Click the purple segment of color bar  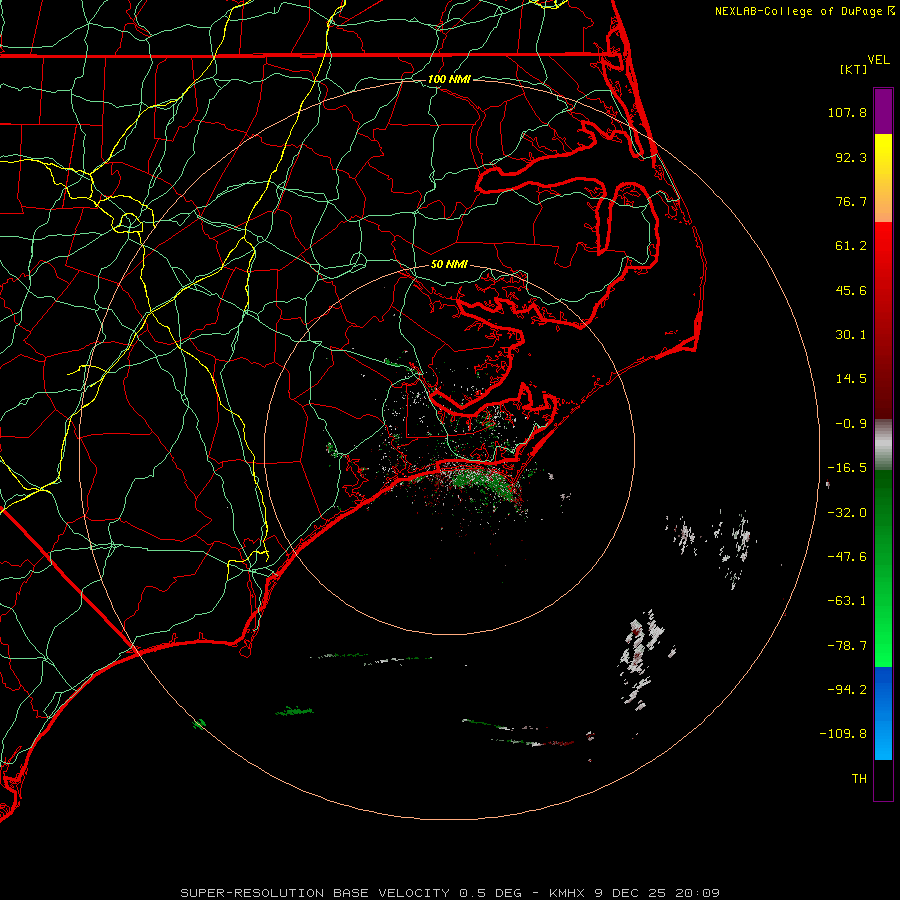(x=883, y=112)
